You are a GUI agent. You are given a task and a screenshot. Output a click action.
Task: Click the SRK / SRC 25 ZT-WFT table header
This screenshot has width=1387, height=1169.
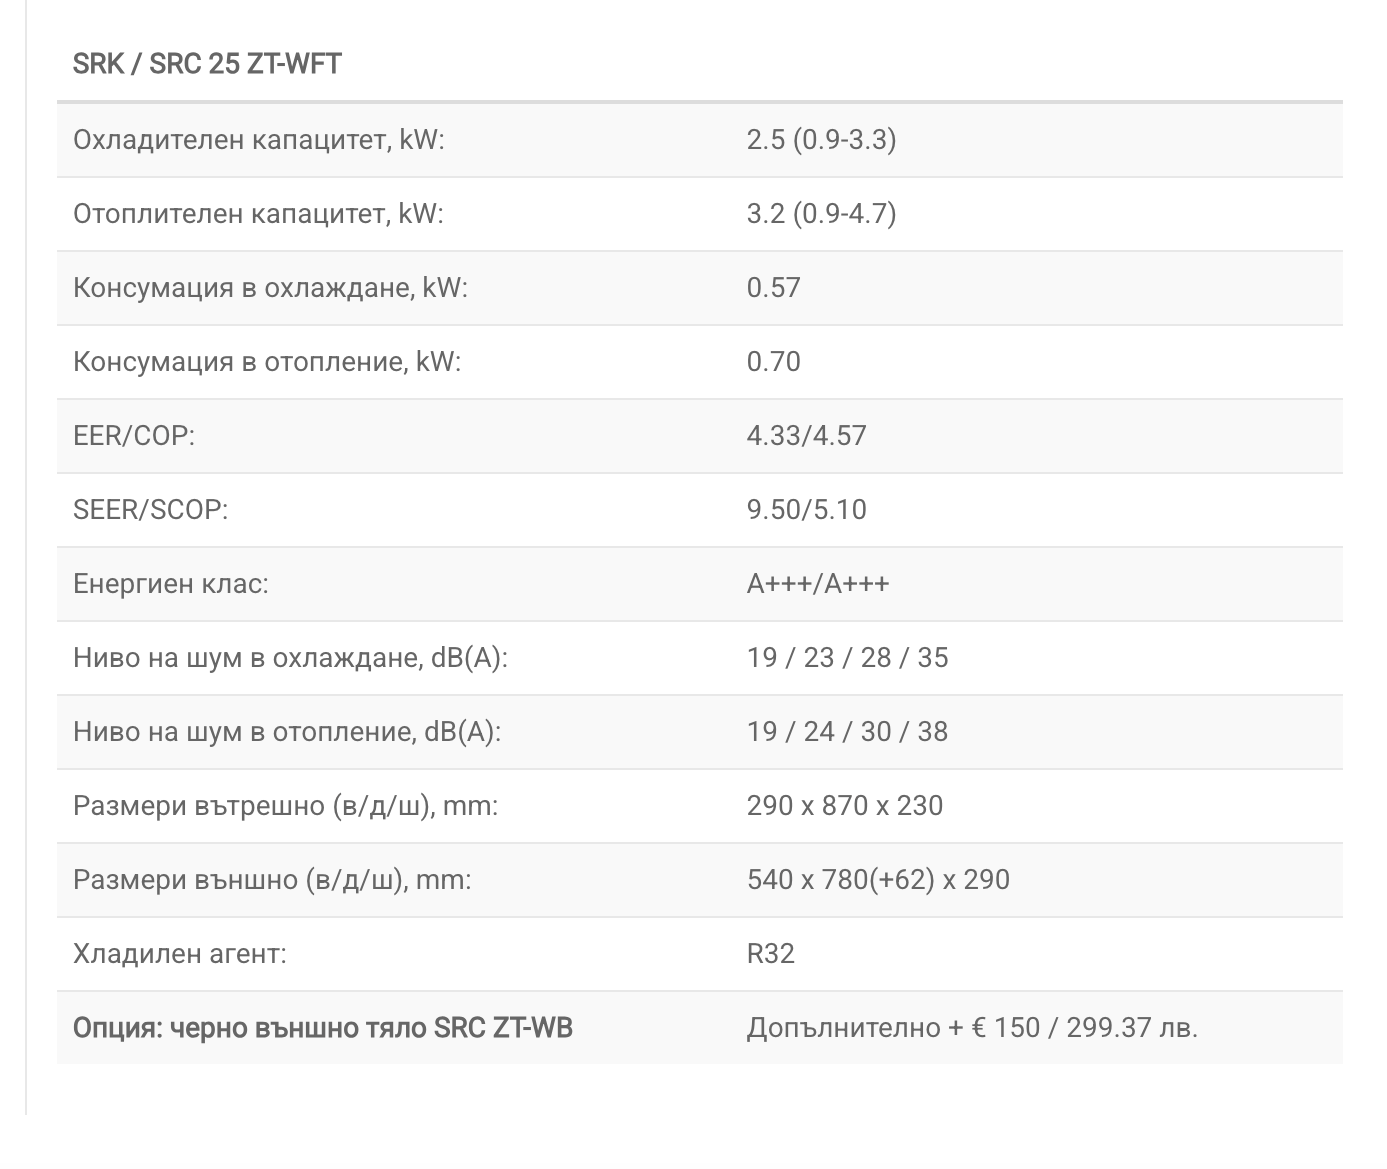(207, 64)
